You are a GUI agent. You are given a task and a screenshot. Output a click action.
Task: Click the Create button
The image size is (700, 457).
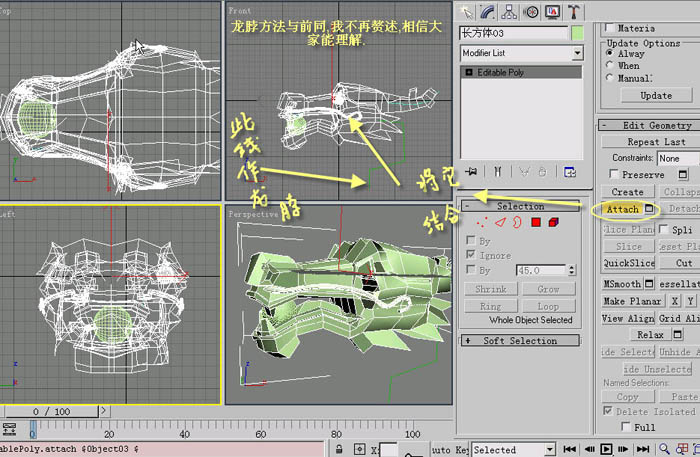627,192
